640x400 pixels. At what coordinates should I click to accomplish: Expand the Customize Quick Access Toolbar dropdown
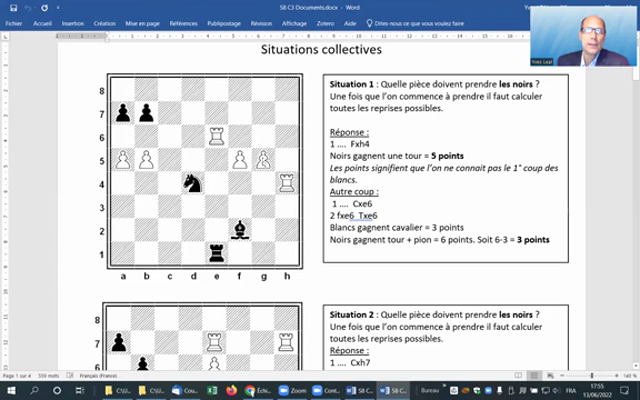(56, 8)
